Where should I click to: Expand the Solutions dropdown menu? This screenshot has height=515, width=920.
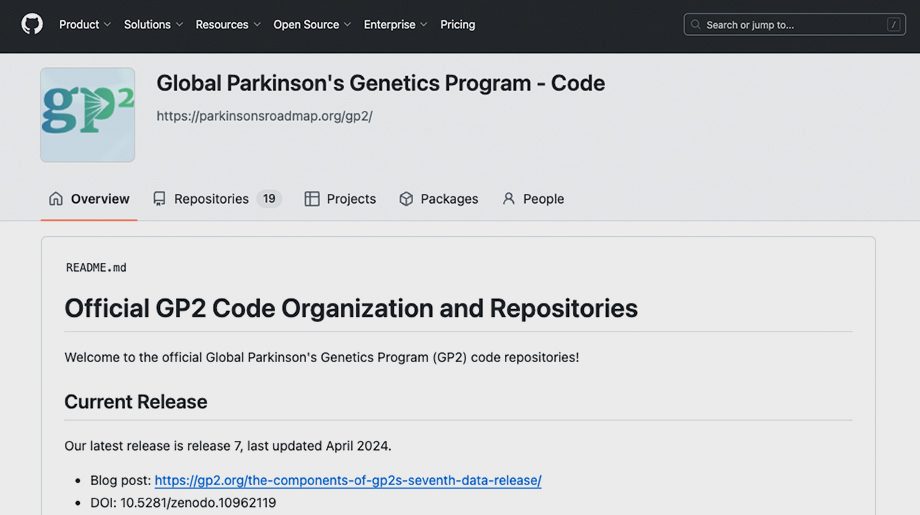153,25
